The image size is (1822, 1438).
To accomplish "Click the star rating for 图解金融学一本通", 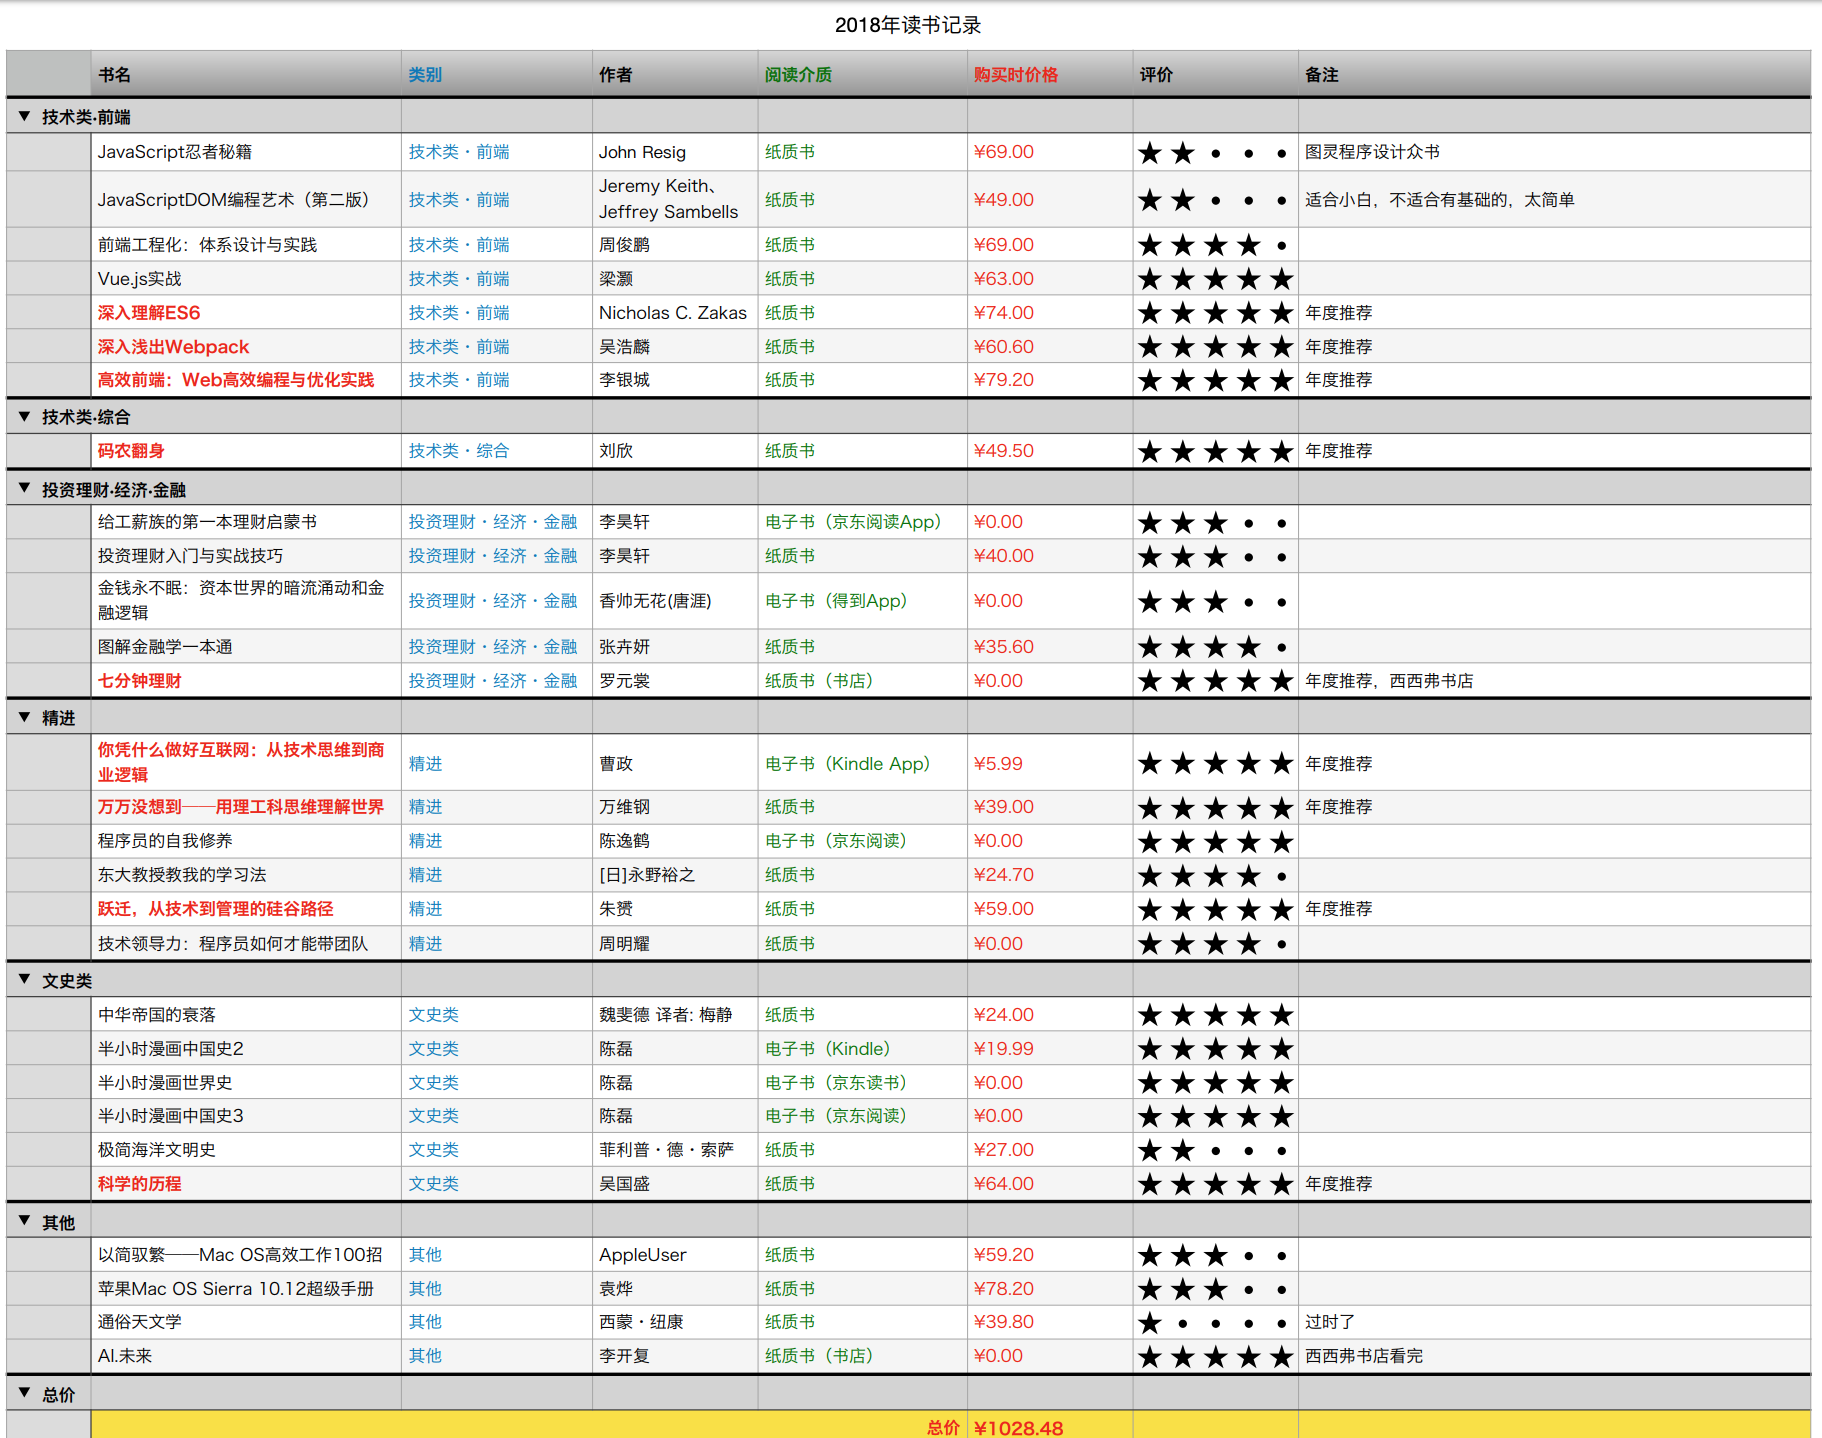I will pos(1215,647).
